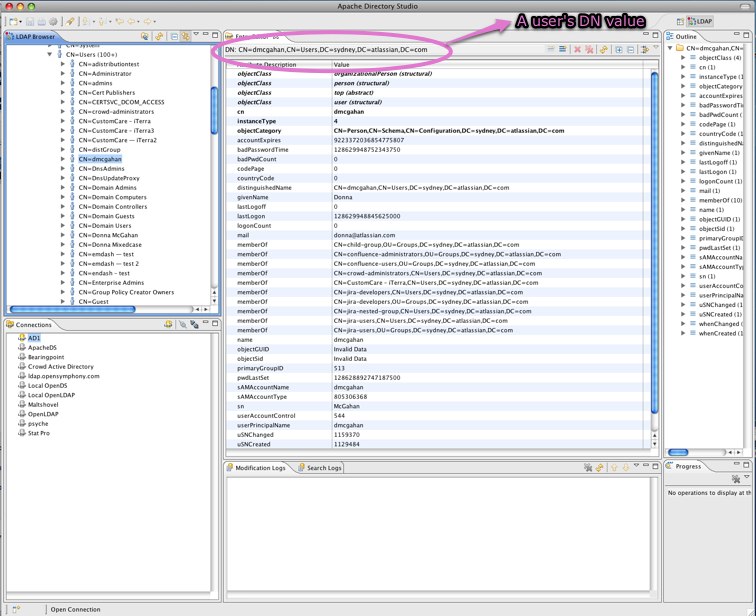Select the Modification Logs tab

[x=258, y=467]
